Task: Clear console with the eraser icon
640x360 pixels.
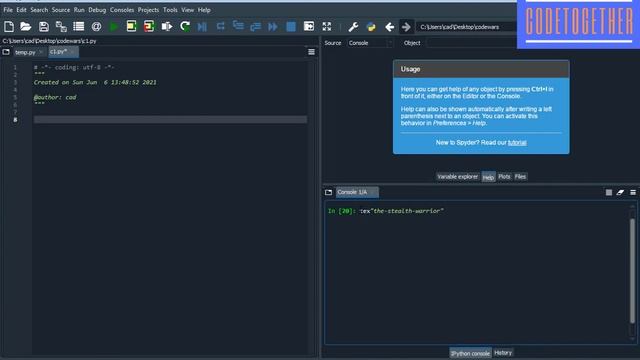Action: tap(620, 192)
